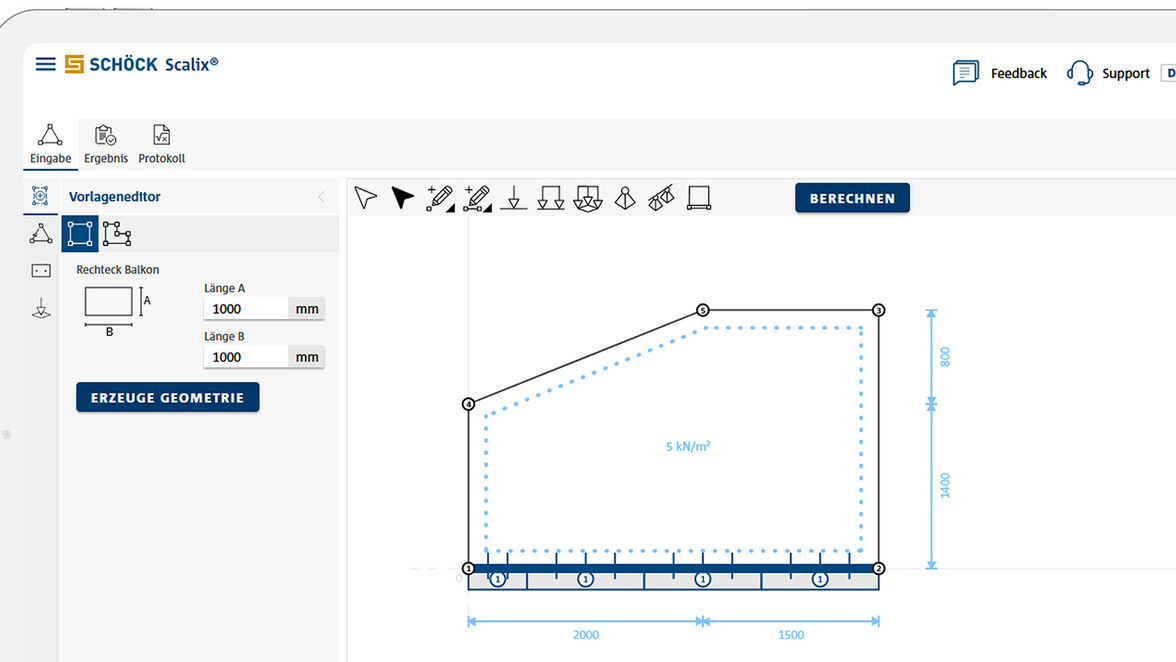
Task: Click the ERZEUGE GEOMETRIE button
Action: pos(167,397)
